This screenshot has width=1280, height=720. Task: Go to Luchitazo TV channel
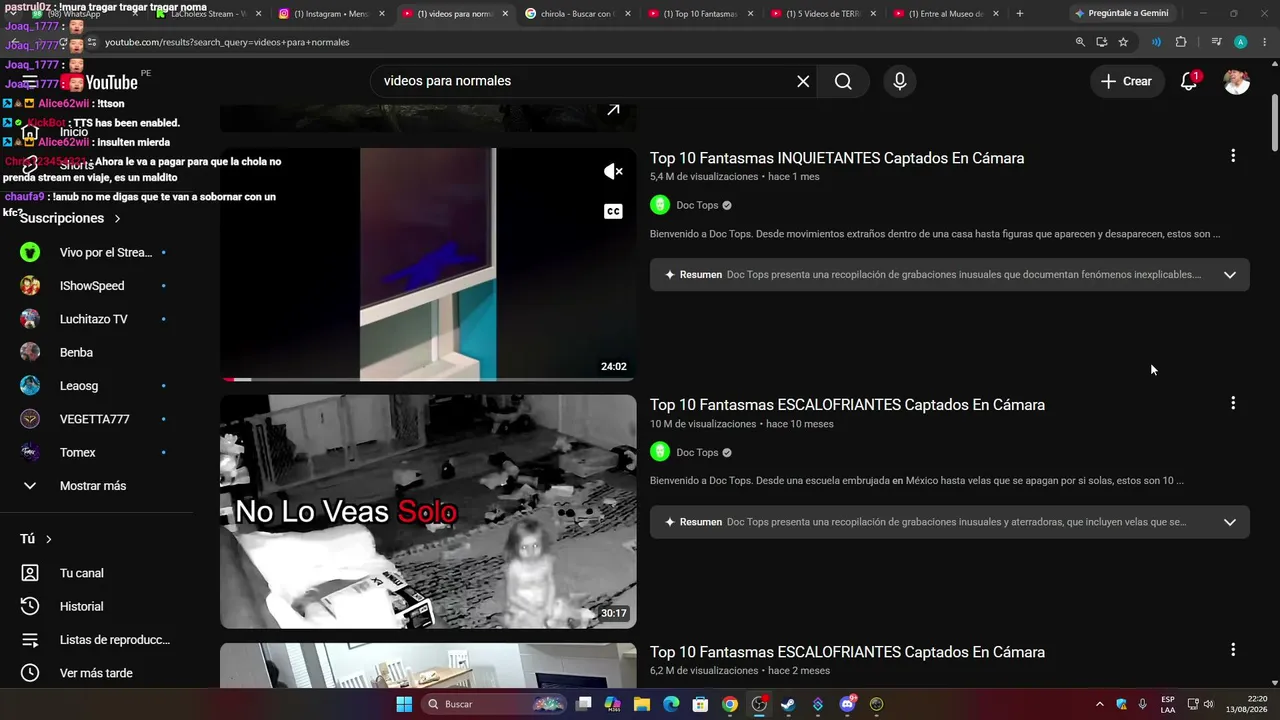click(95, 319)
